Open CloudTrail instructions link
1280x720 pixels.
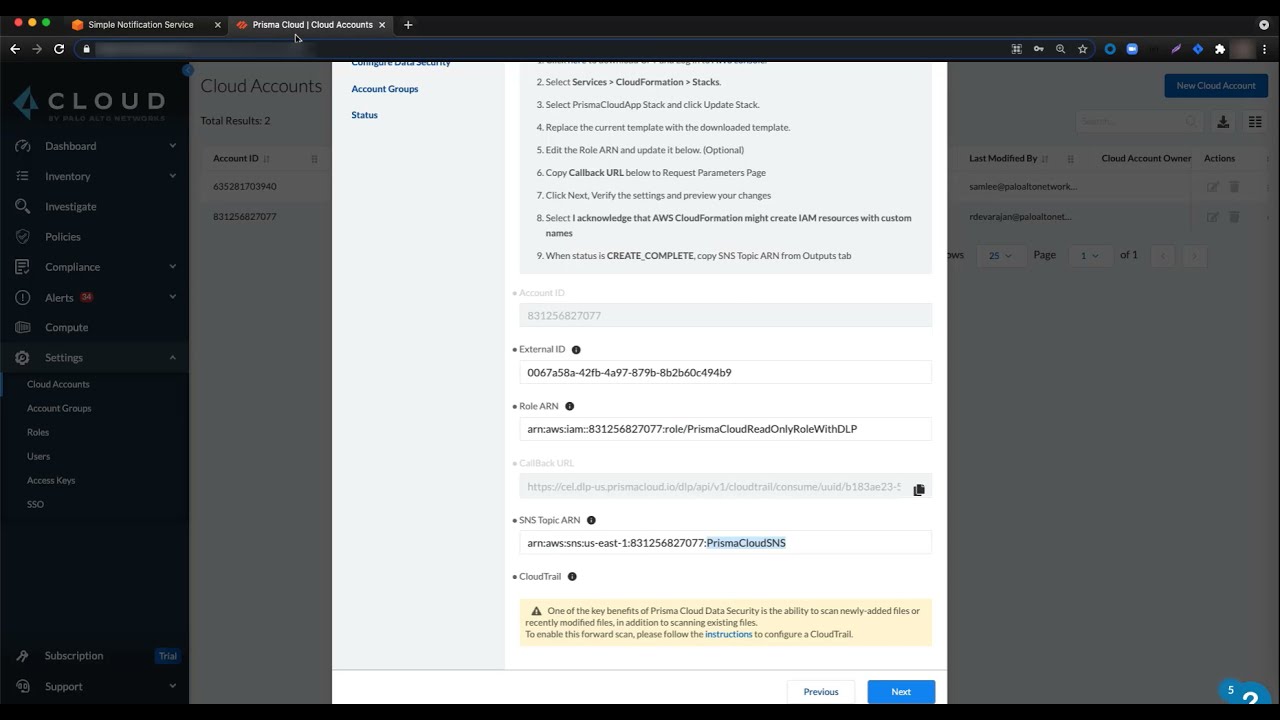click(728, 634)
